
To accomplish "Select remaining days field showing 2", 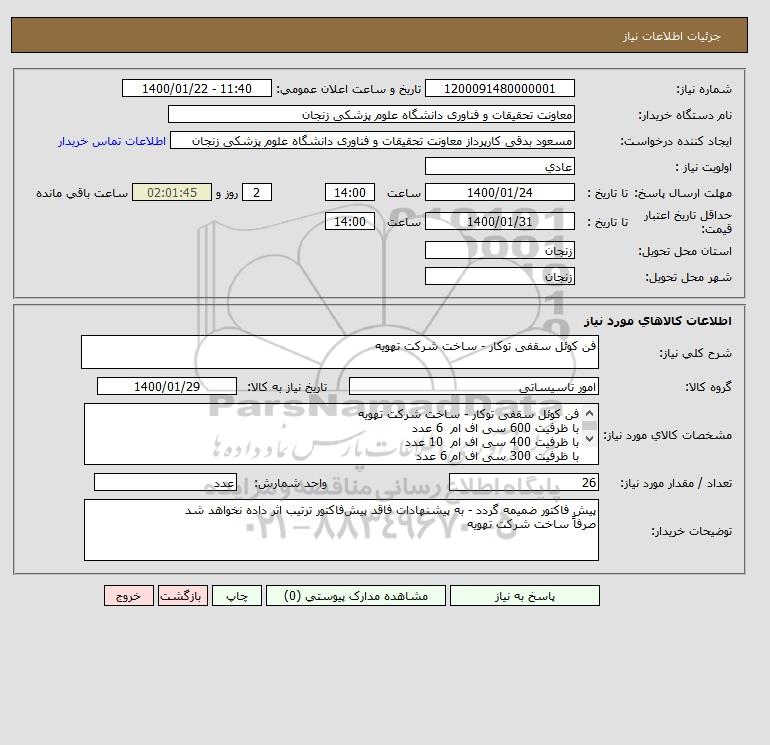I will [256, 193].
